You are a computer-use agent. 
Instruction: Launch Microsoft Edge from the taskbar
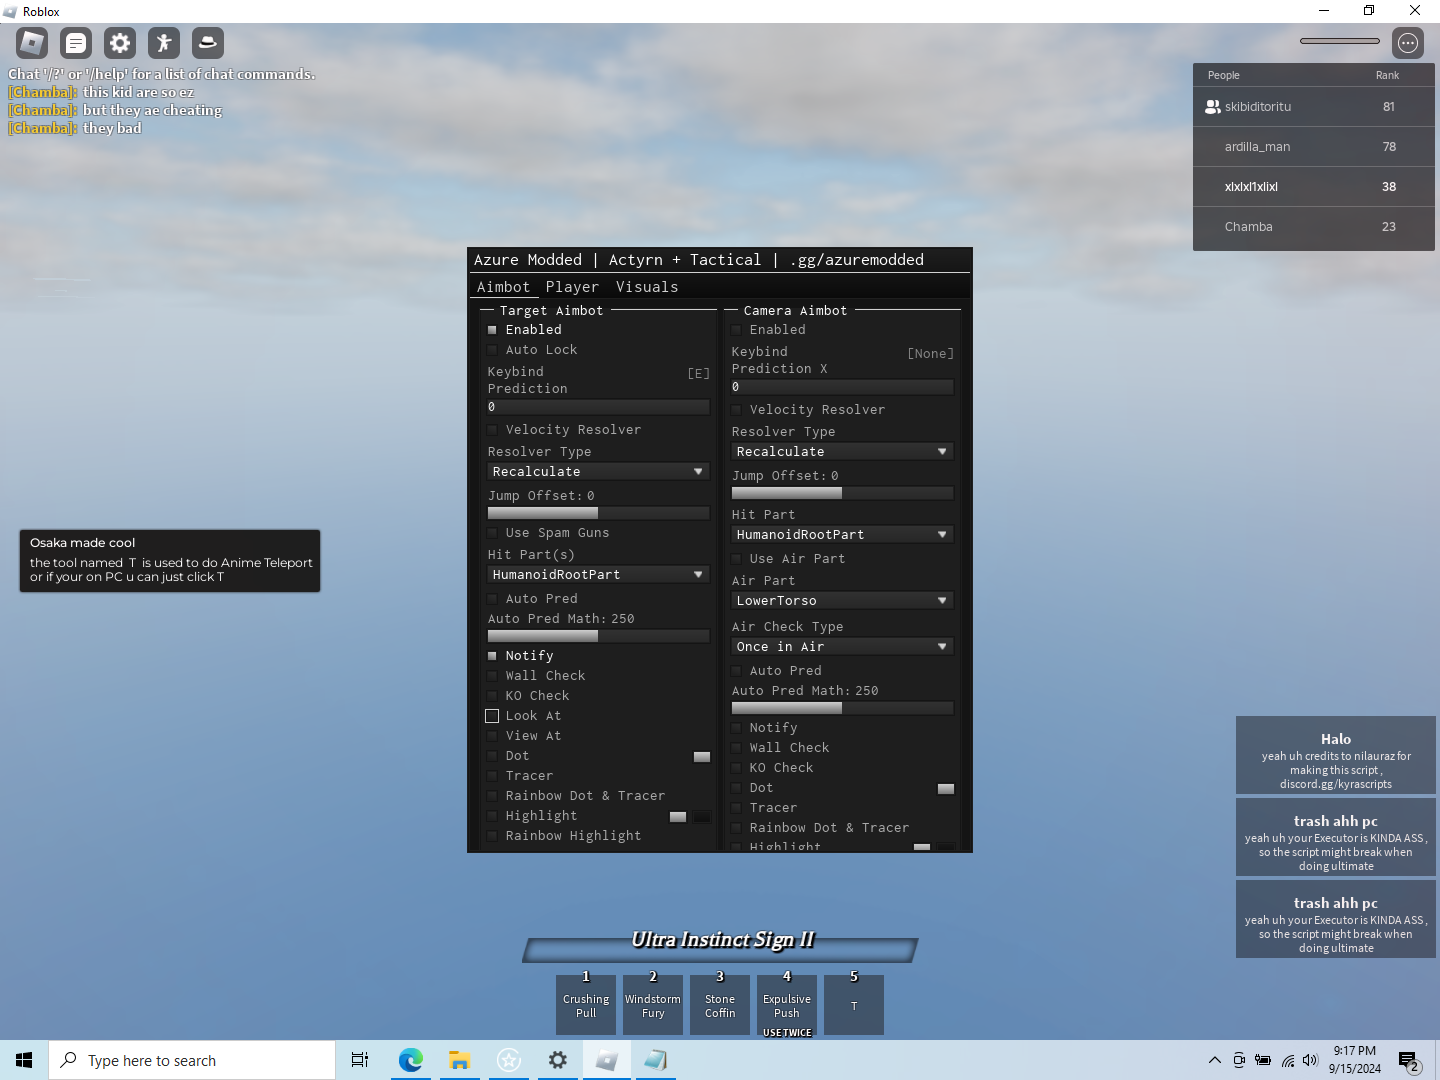coord(410,1060)
